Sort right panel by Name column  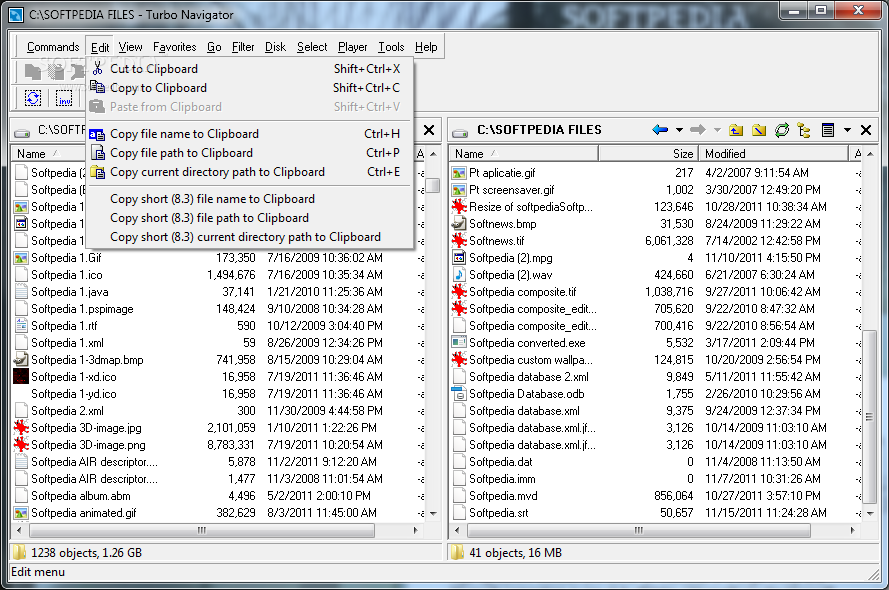pos(524,154)
